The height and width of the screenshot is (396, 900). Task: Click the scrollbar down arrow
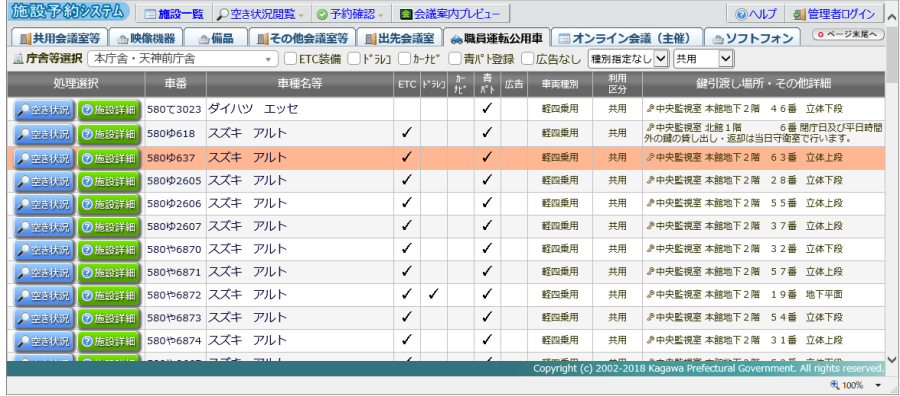891,359
